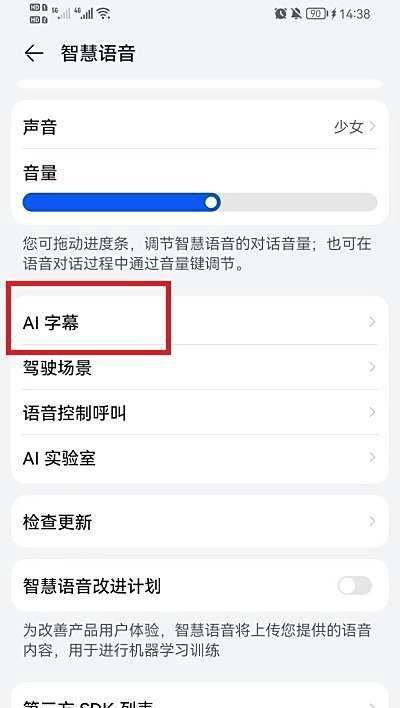Viewport: 400px width, 708px height.
Task: Expand AI 实验室 row chevron
Action: pyautogui.click(x=372, y=458)
